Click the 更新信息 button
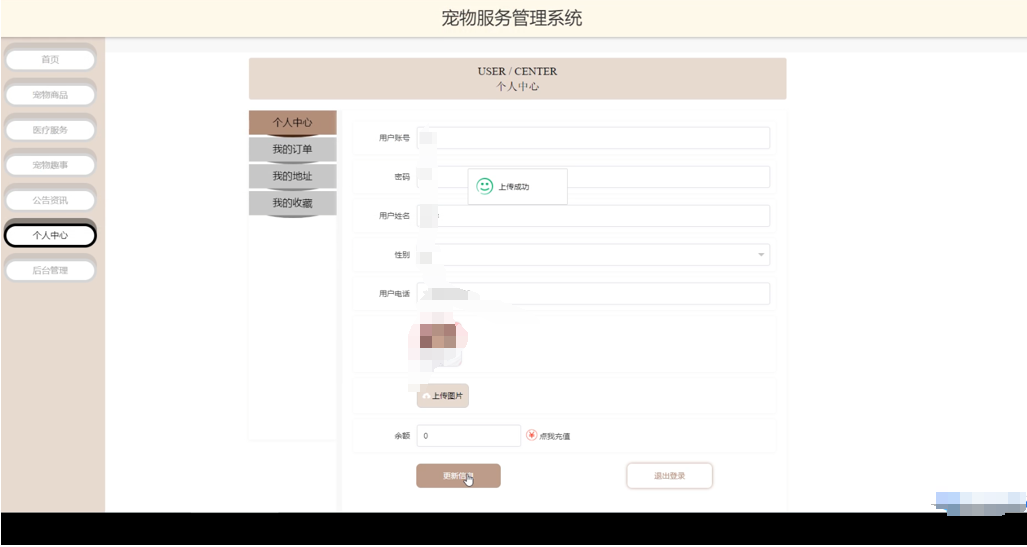 (458, 476)
